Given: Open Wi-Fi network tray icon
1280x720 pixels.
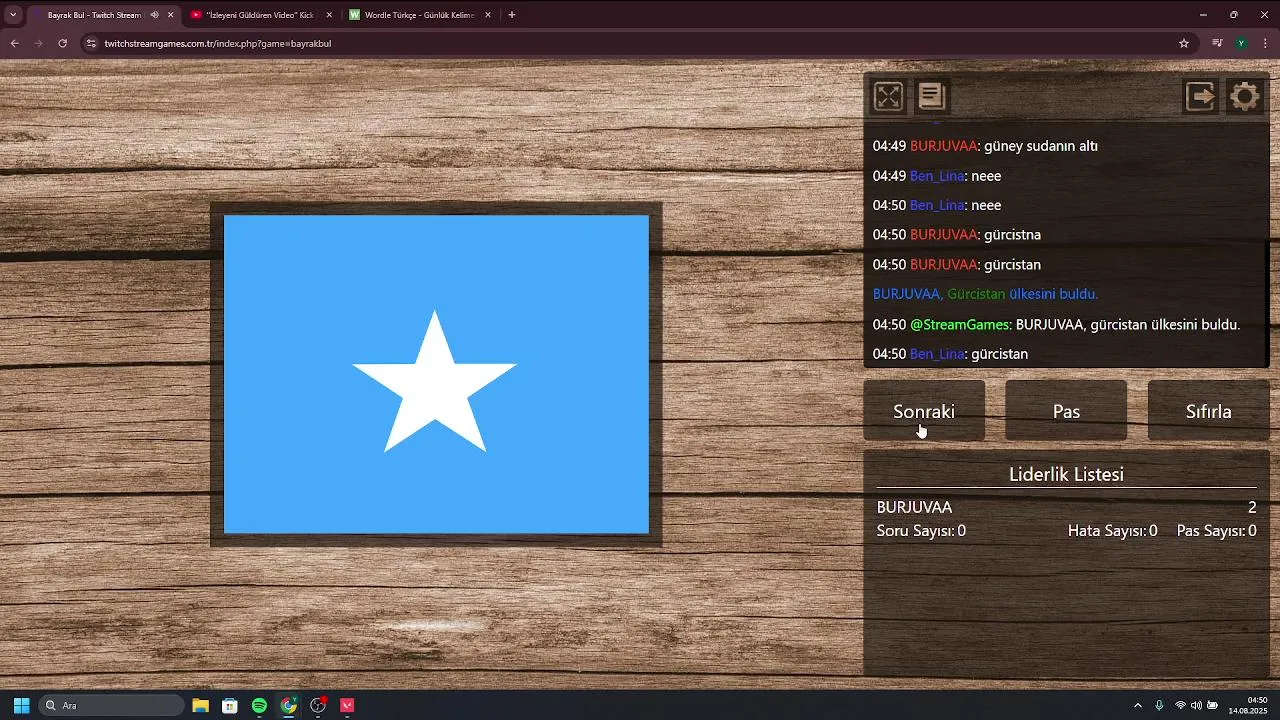Looking at the screenshot, I should pos(1181,705).
